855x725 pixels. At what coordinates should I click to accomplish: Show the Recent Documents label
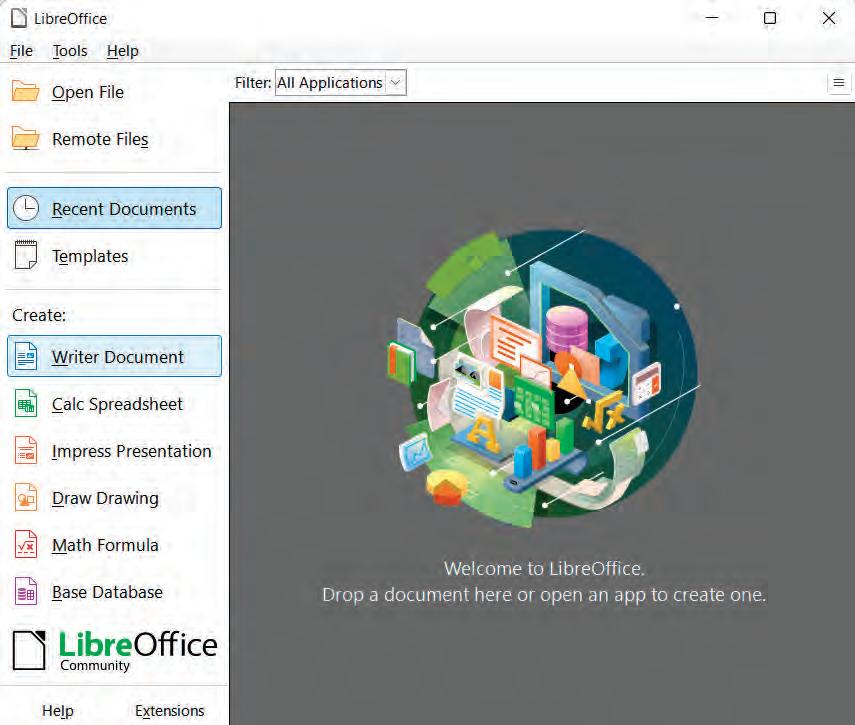124,209
